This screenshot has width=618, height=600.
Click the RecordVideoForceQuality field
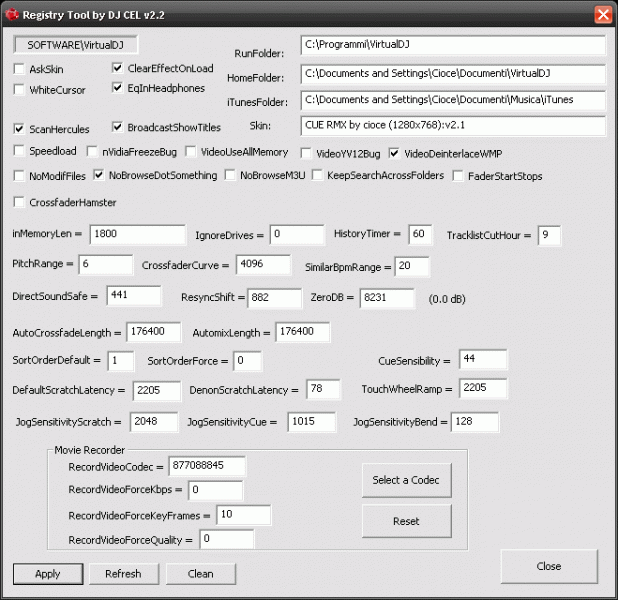click(227, 539)
